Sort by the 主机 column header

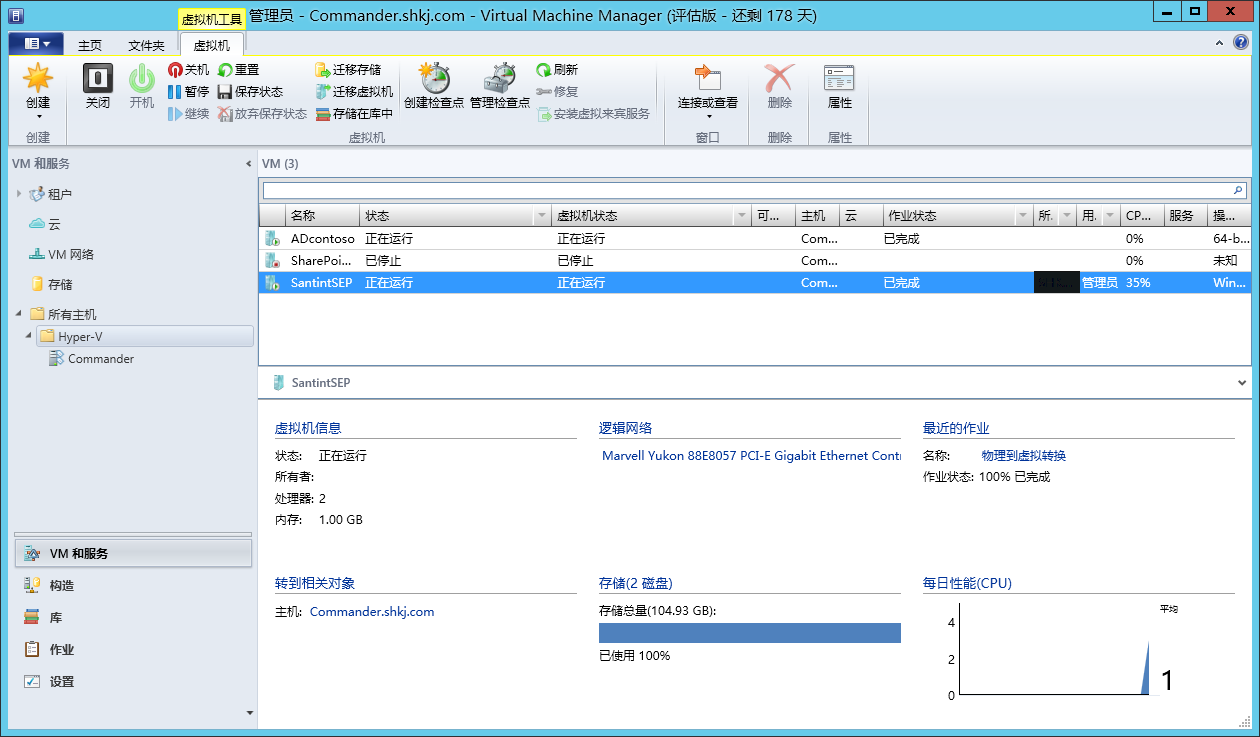[x=818, y=216]
